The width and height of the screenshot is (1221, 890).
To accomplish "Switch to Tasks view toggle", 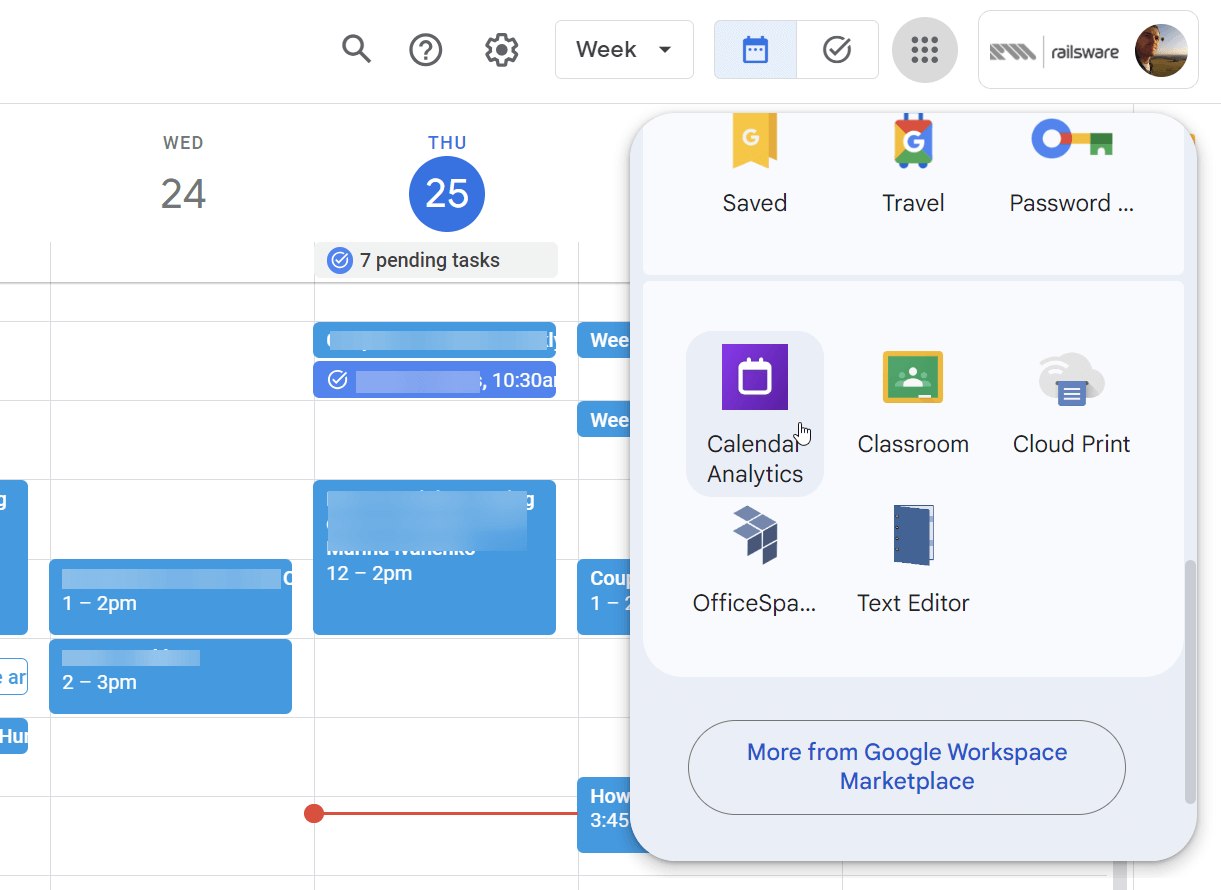I will [837, 49].
